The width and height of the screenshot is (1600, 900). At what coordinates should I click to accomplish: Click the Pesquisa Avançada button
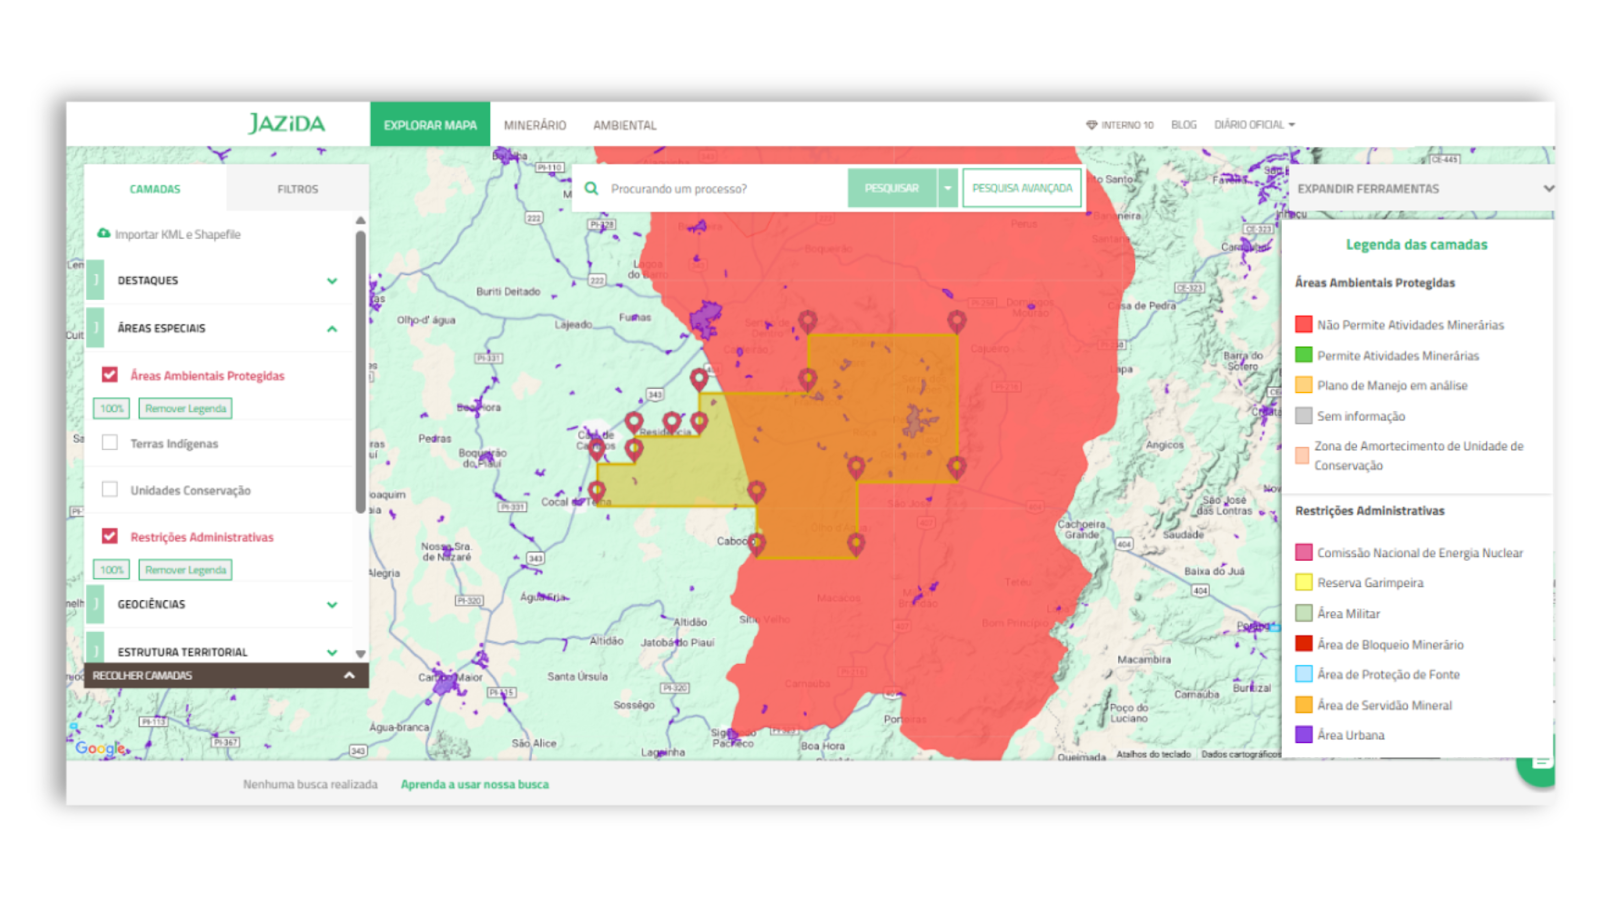[1021, 188]
